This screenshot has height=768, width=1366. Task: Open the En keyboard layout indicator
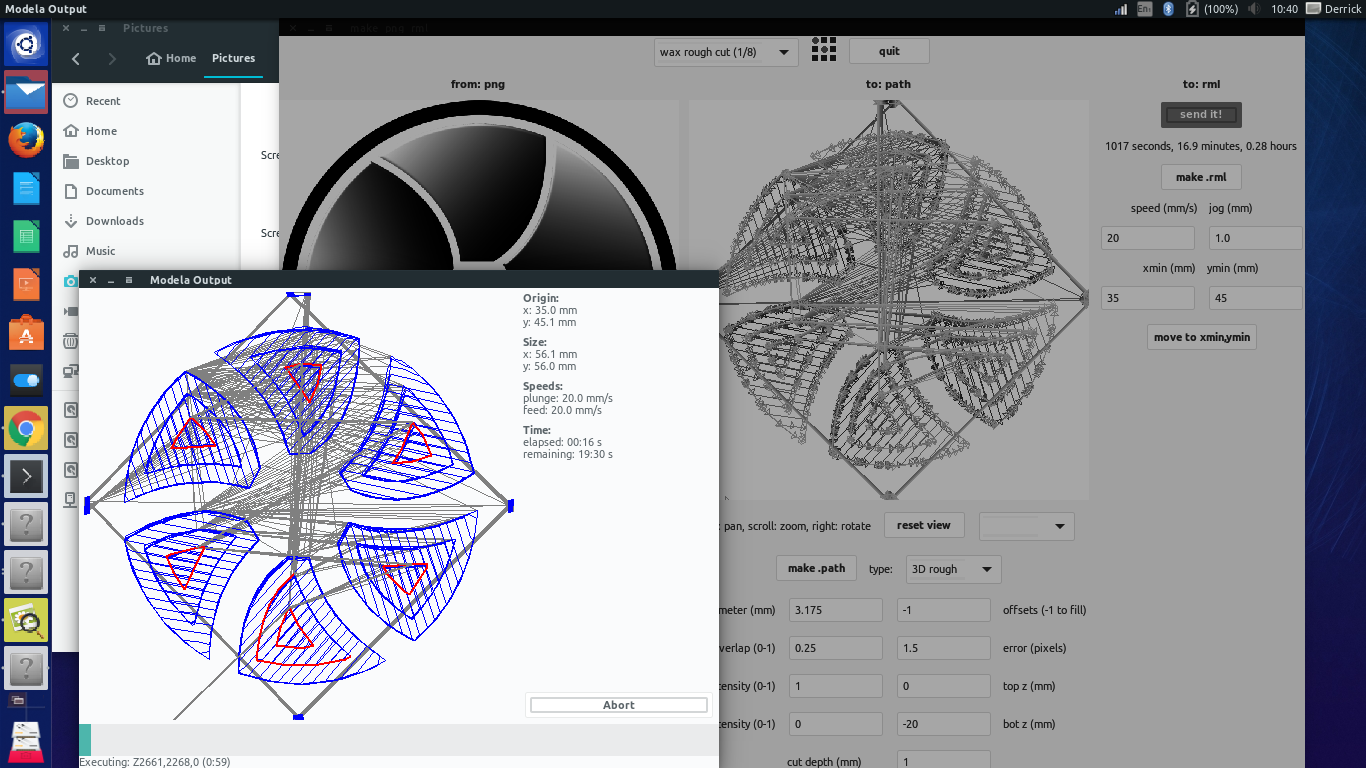(1145, 9)
